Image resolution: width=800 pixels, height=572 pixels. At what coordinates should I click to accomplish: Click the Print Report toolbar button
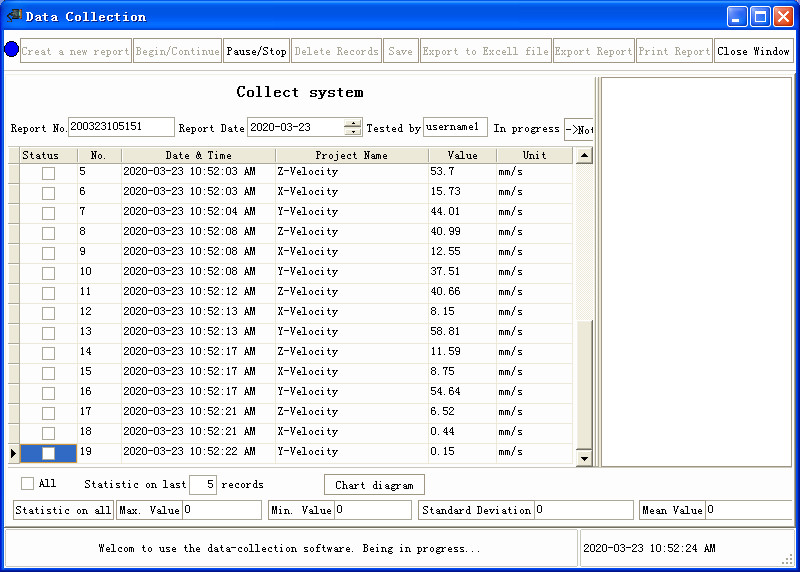(x=674, y=51)
